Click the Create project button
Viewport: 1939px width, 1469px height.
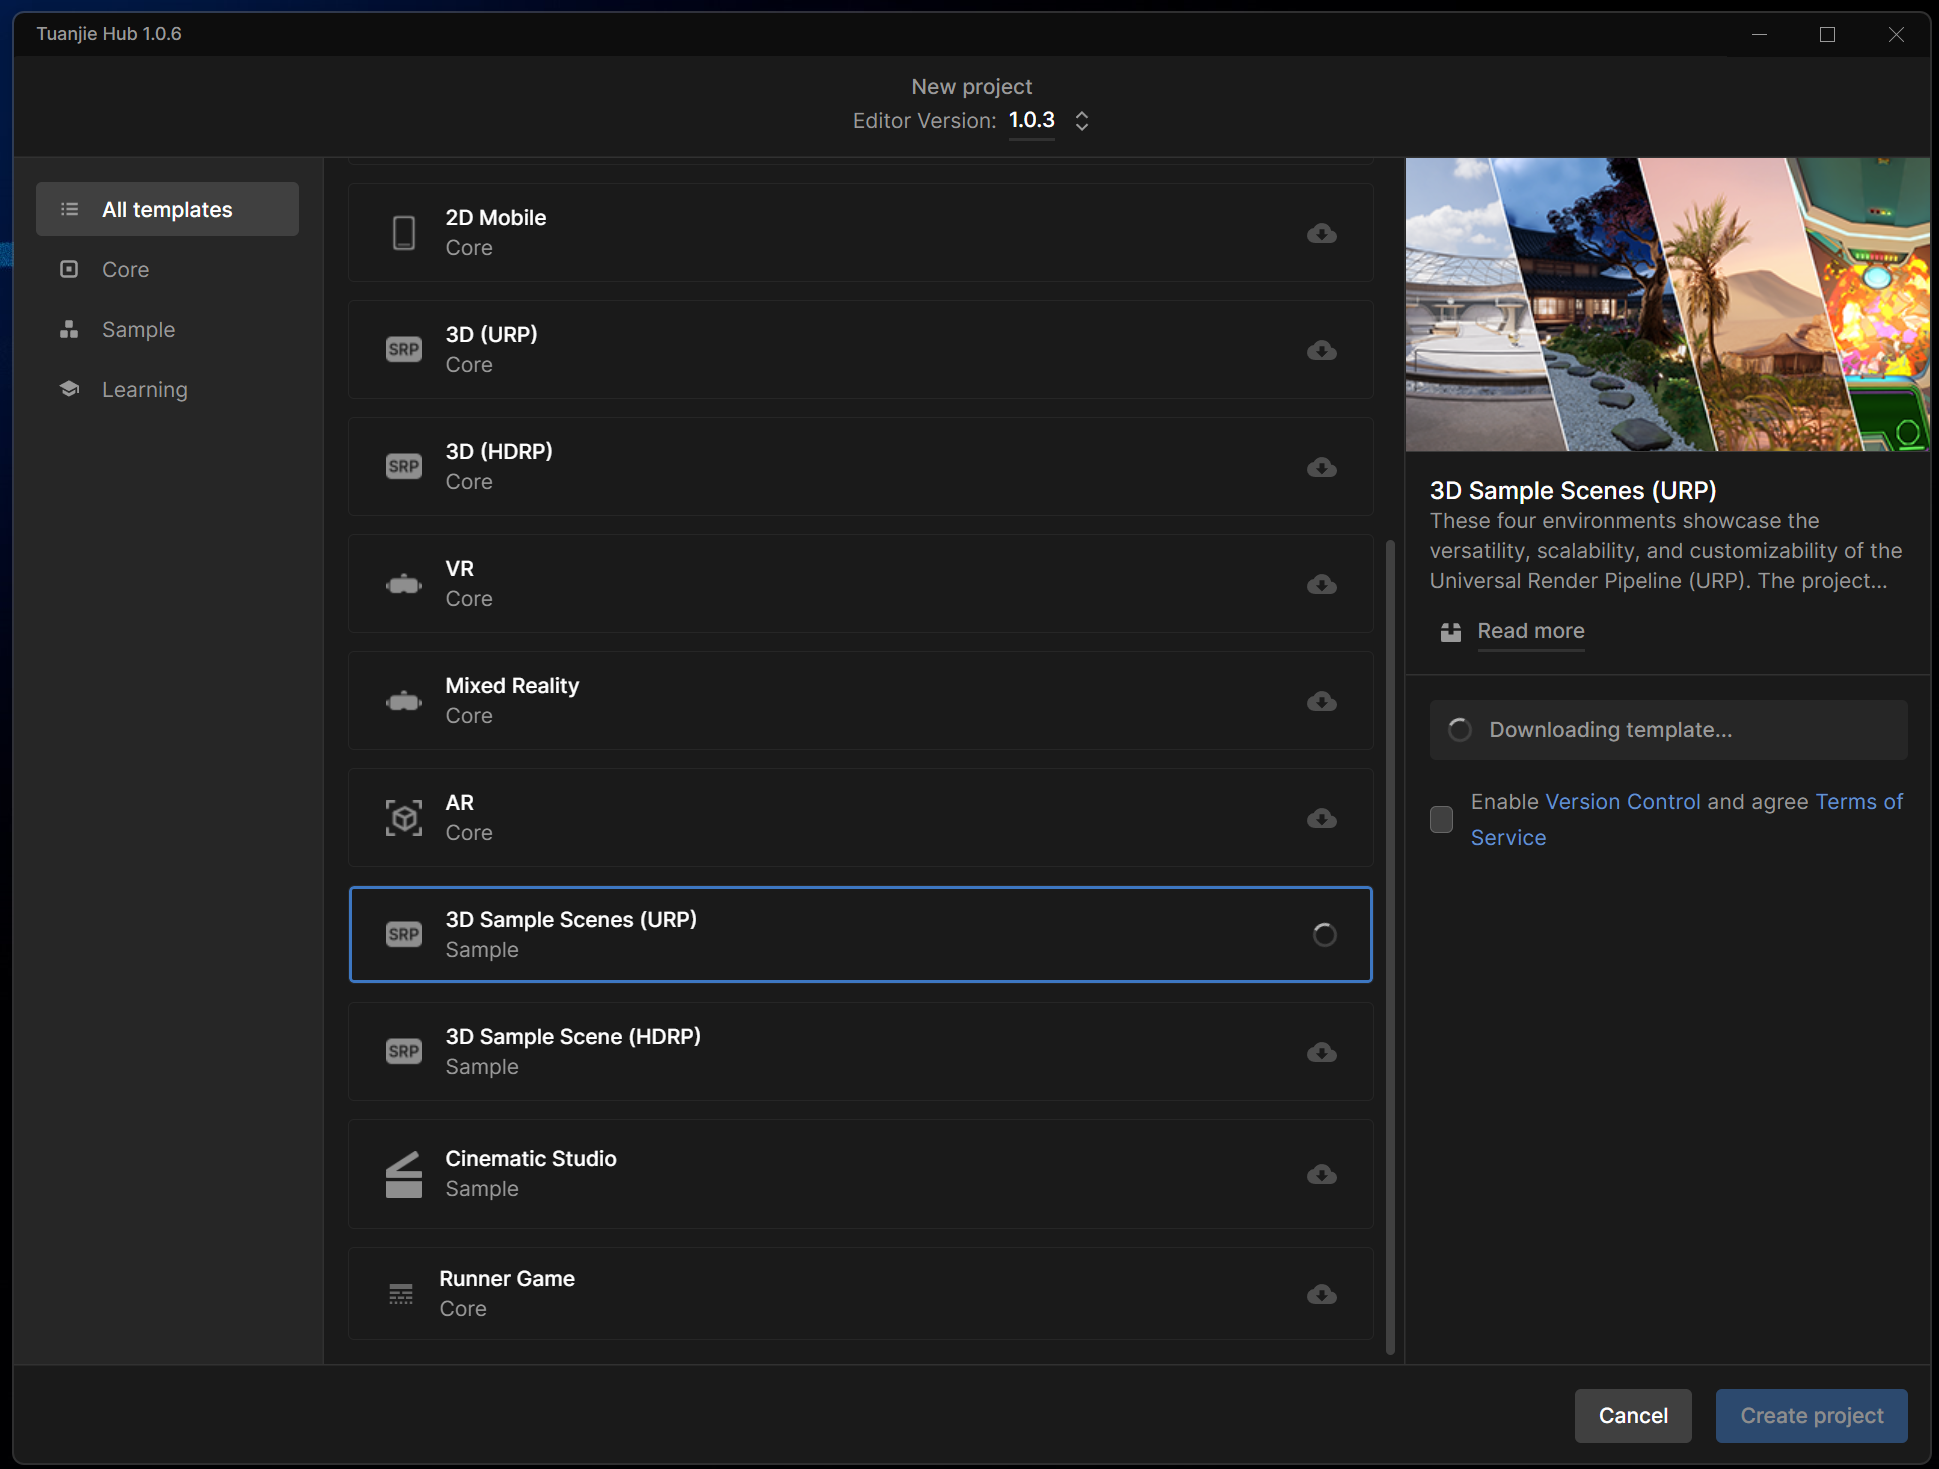click(x=1810, y=1415)
